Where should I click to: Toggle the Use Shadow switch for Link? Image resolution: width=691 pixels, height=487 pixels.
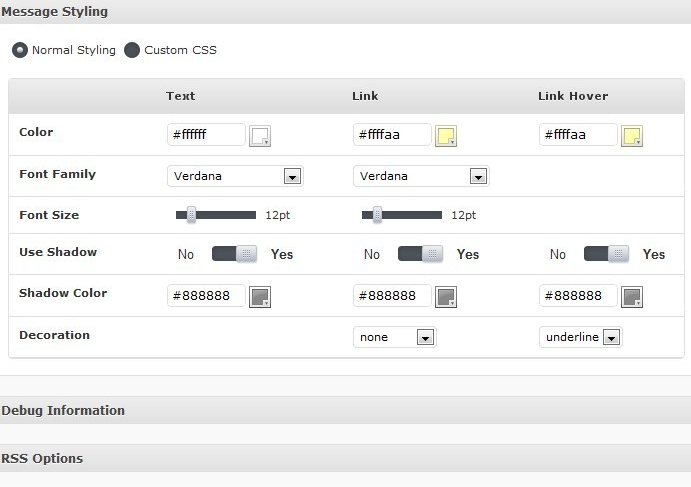(420, 254)
